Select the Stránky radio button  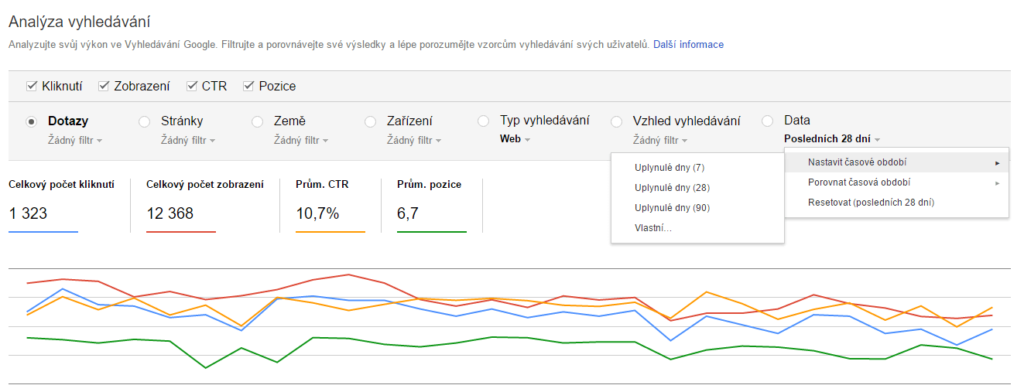(144, 122)
